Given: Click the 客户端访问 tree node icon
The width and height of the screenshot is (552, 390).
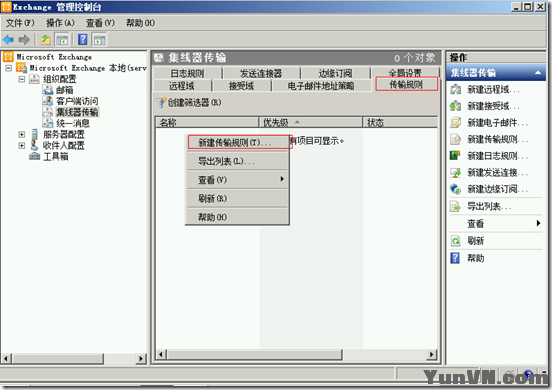Looking at the screenshot, I should pyautogui.click(x=48, y=101).
